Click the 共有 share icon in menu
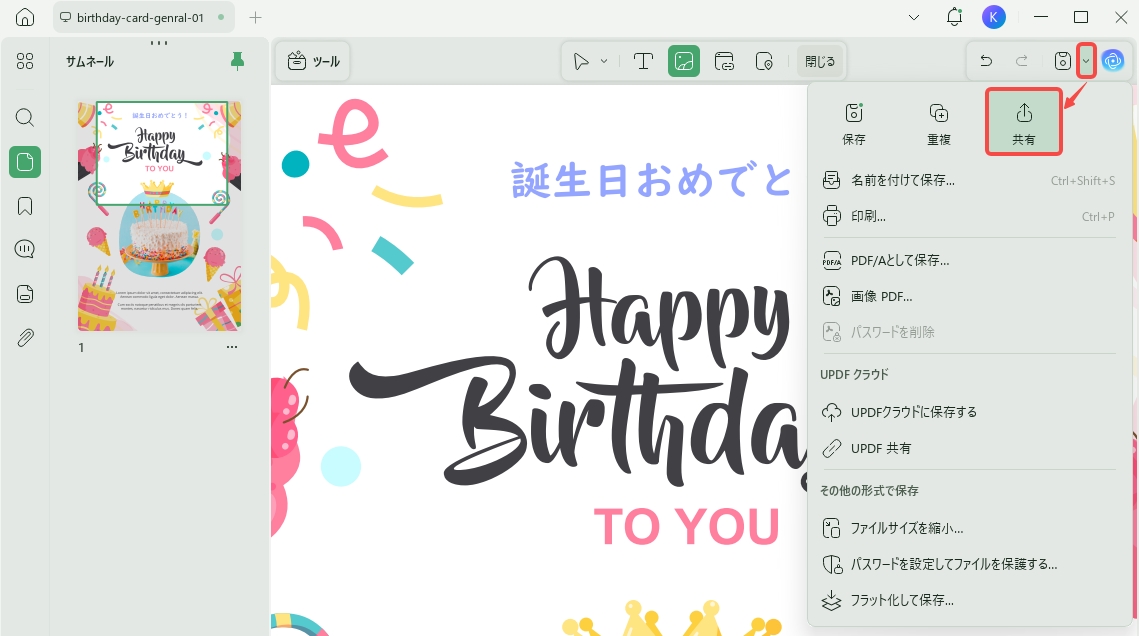The image size is (1139, 636). pyautogui.click(x=1024, y=122)
